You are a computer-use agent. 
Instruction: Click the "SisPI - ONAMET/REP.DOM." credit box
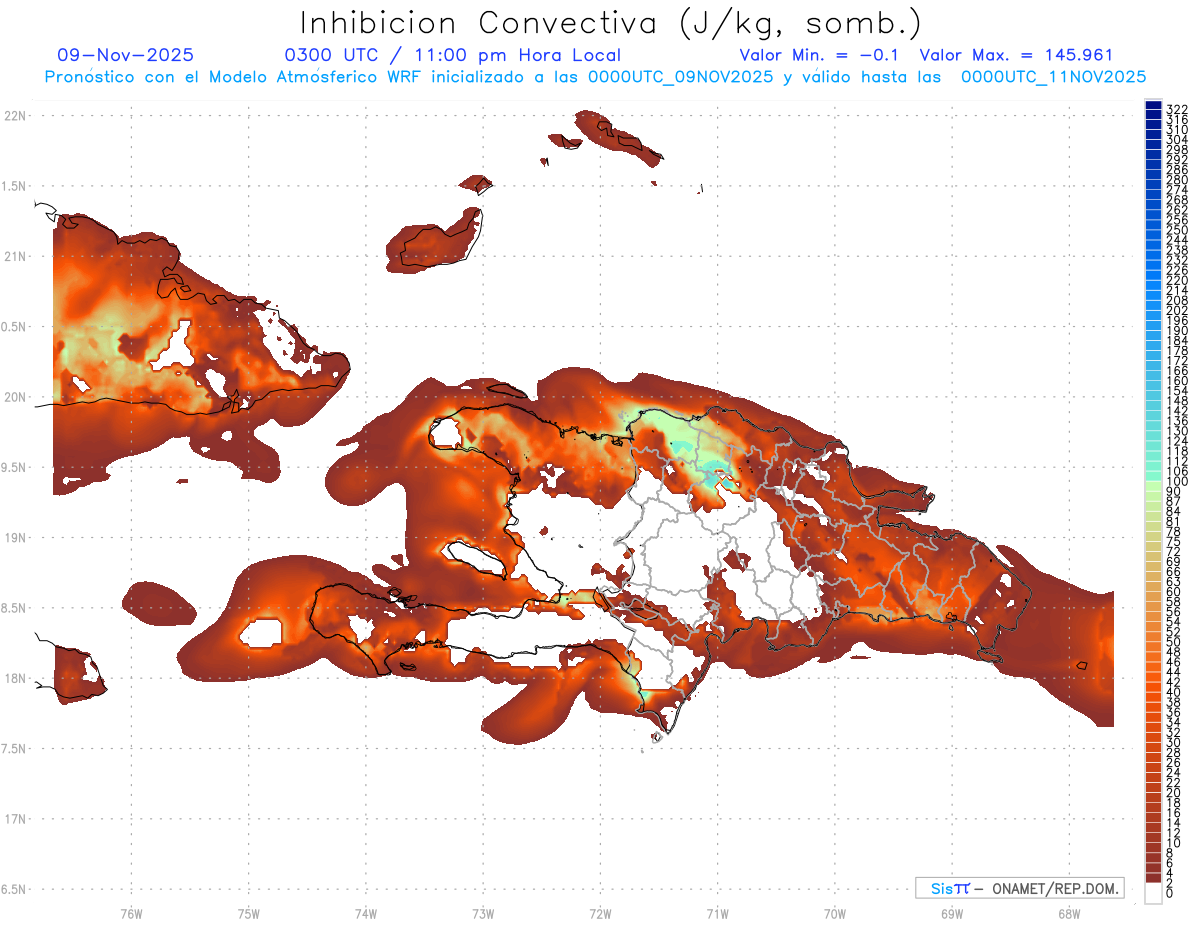point(1019,888)
